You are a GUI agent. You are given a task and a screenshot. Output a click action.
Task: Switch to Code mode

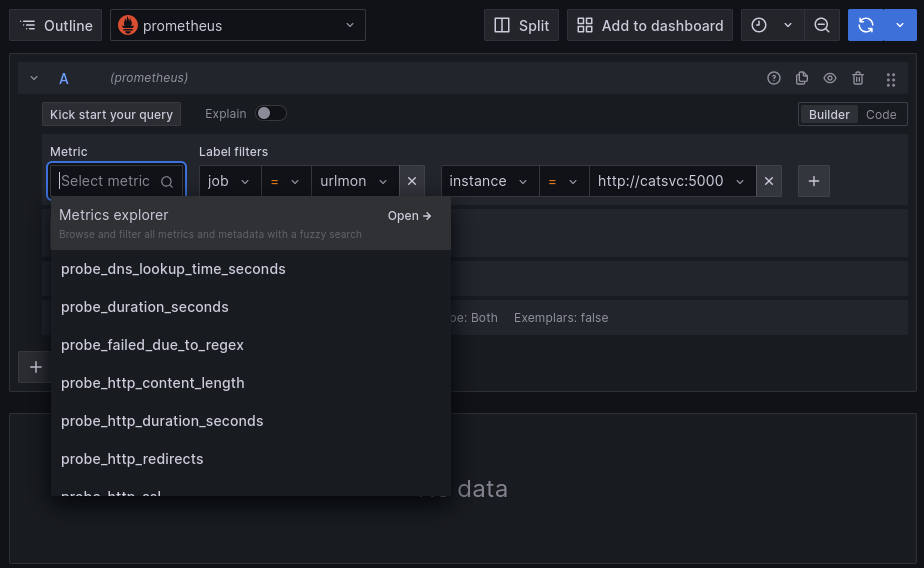coord(881,114)
